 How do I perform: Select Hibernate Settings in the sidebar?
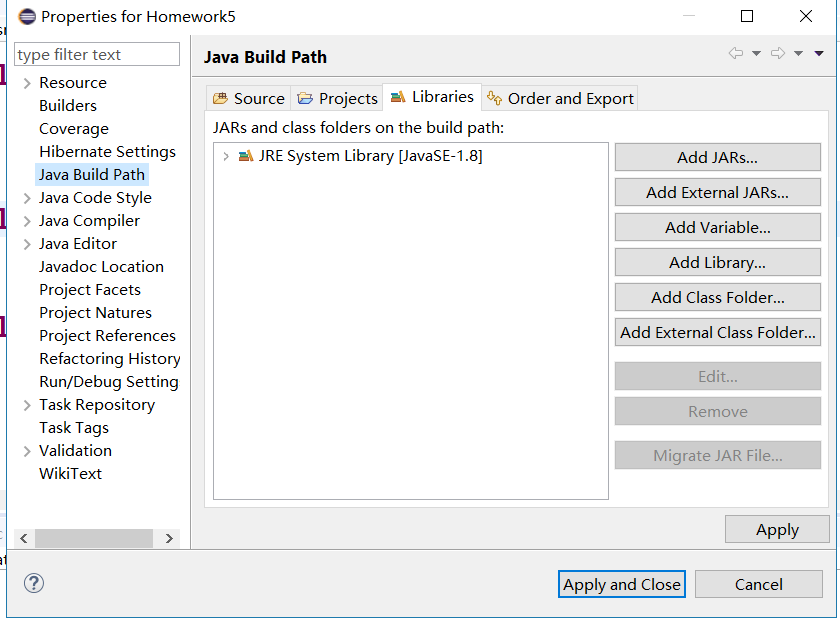[x=107, y=152]
